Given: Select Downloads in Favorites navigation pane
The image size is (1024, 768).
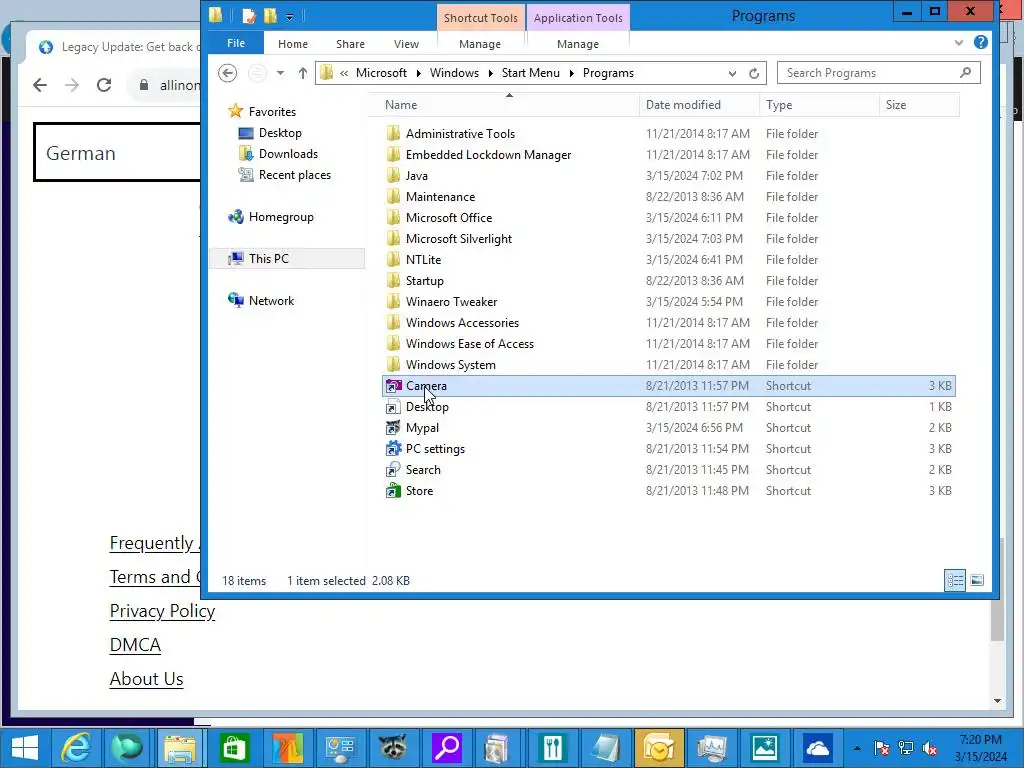Looking at the screenshot, I should (288, 153).
